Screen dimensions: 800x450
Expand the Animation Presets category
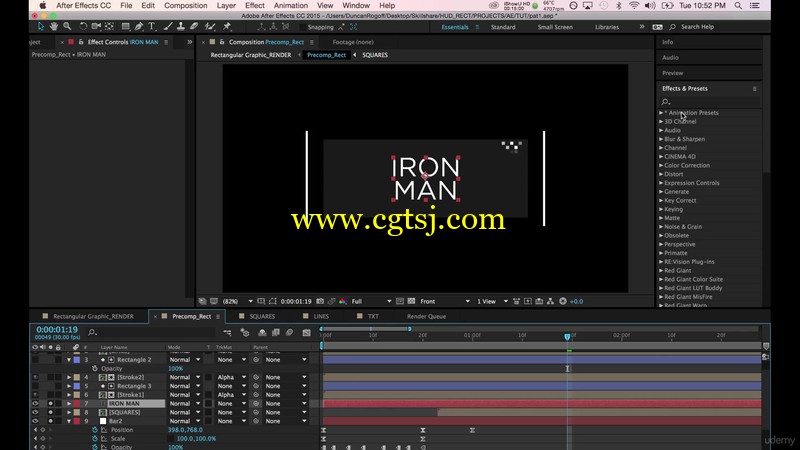tap(661, 113)
